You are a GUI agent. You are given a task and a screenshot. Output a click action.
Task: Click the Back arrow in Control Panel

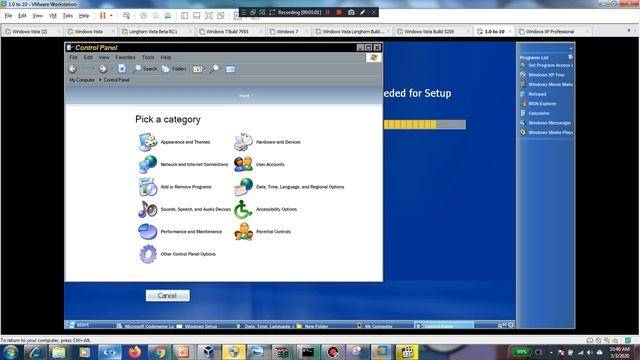pyautogui.click(x=73, y=69)
